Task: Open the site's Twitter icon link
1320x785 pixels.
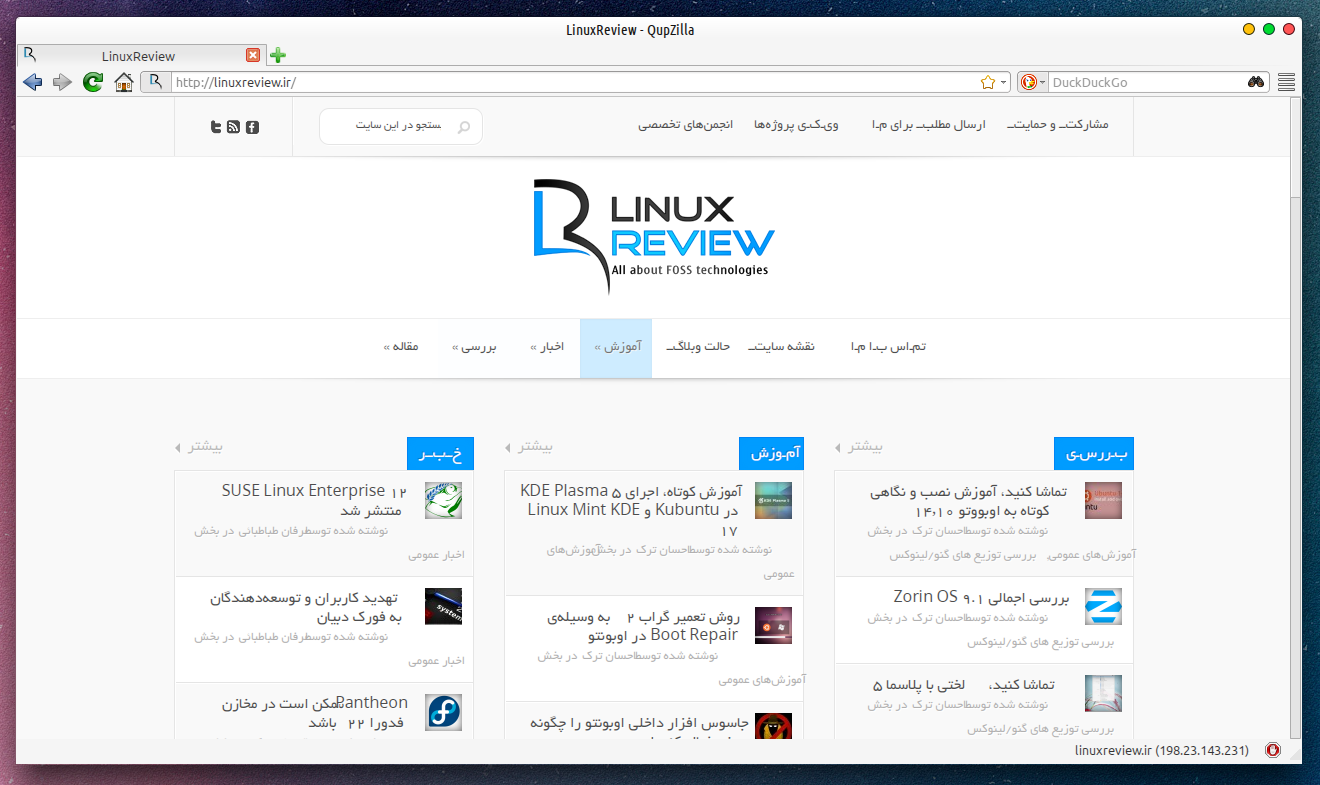Action: pyautogui.click(x=216, y=126)
